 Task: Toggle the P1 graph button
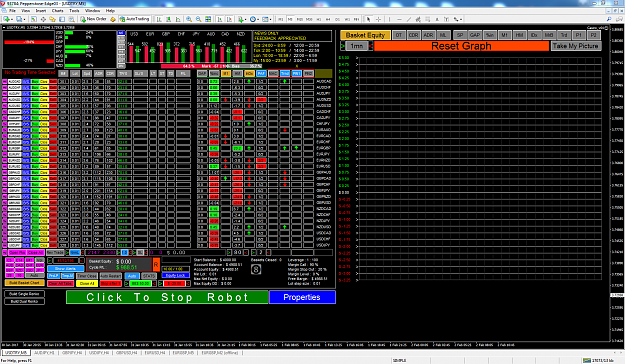578,35
